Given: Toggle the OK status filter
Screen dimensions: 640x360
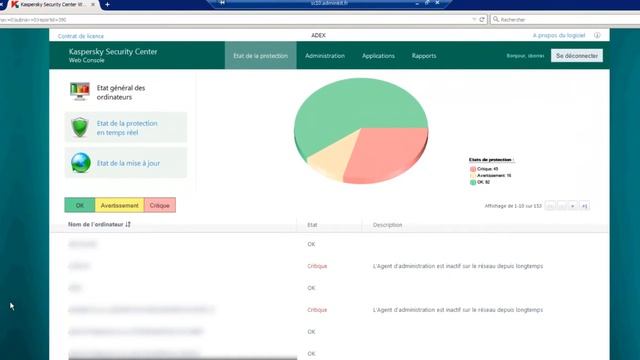Looking at the screenshot, I should point(80,205).
